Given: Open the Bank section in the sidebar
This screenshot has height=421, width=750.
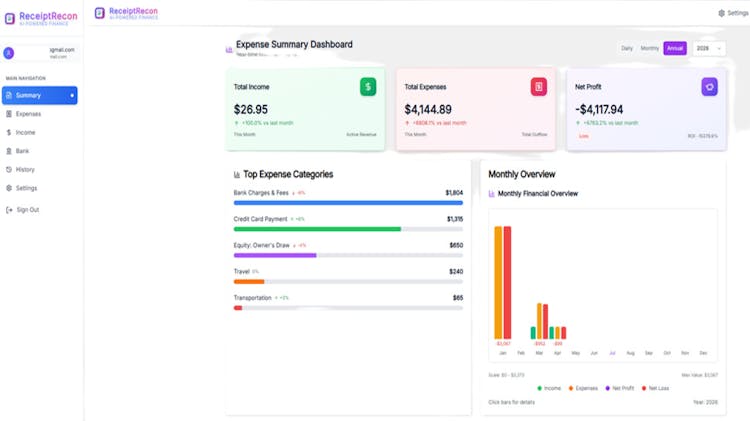Looking at the screenshot, I should point(22,151).
